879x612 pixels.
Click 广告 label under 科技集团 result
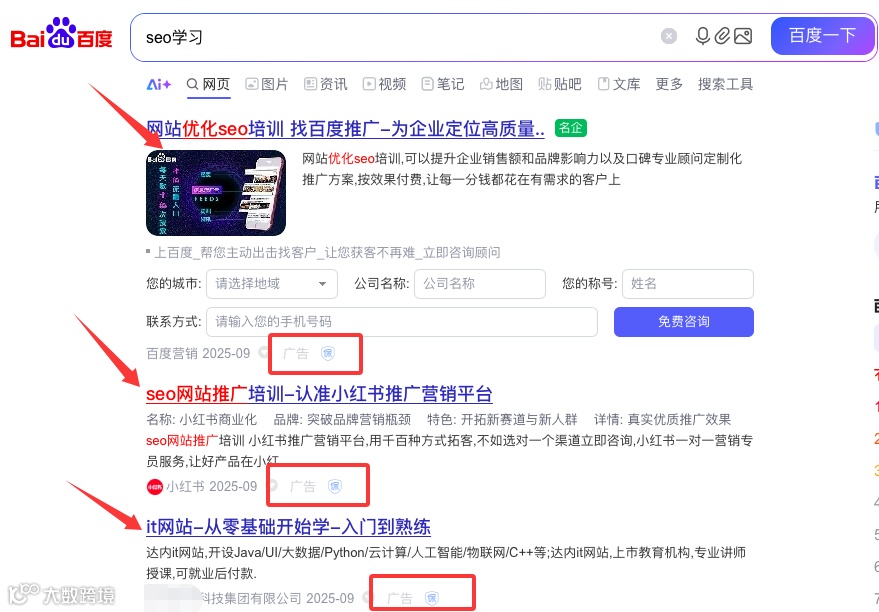400,599
